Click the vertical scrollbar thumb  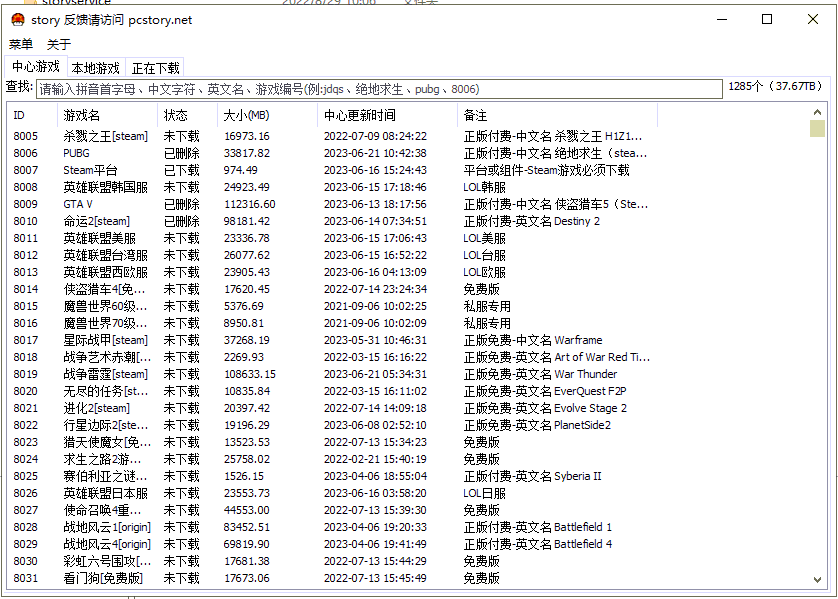817,128
